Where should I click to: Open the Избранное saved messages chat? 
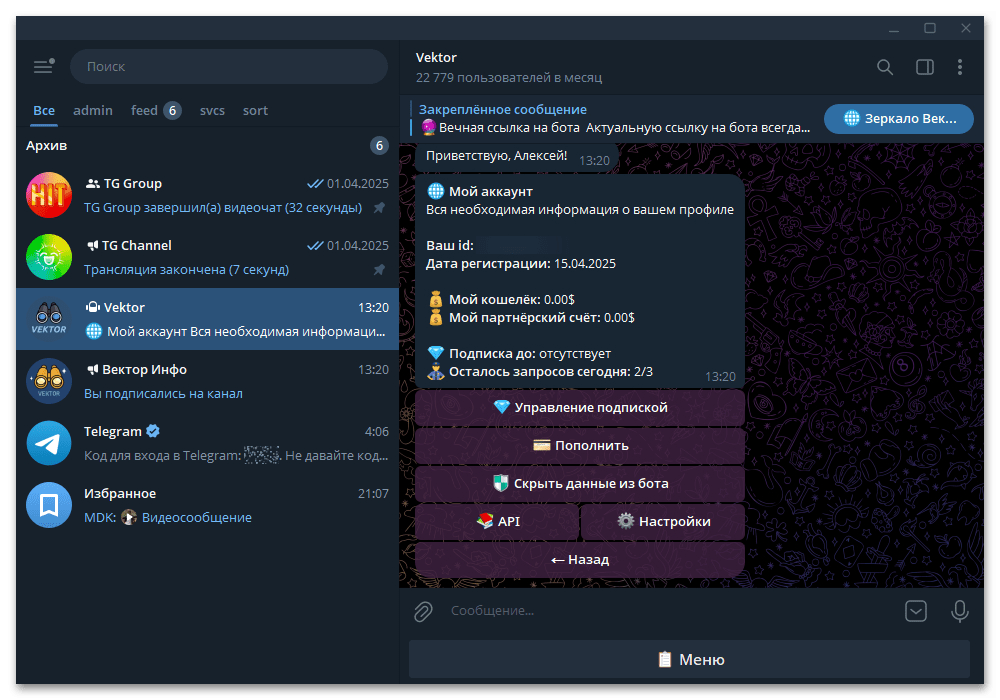pos(207,505)
